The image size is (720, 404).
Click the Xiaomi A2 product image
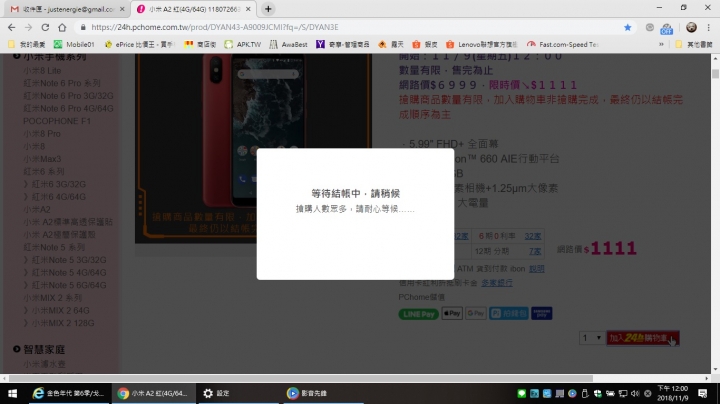[253, 148]
